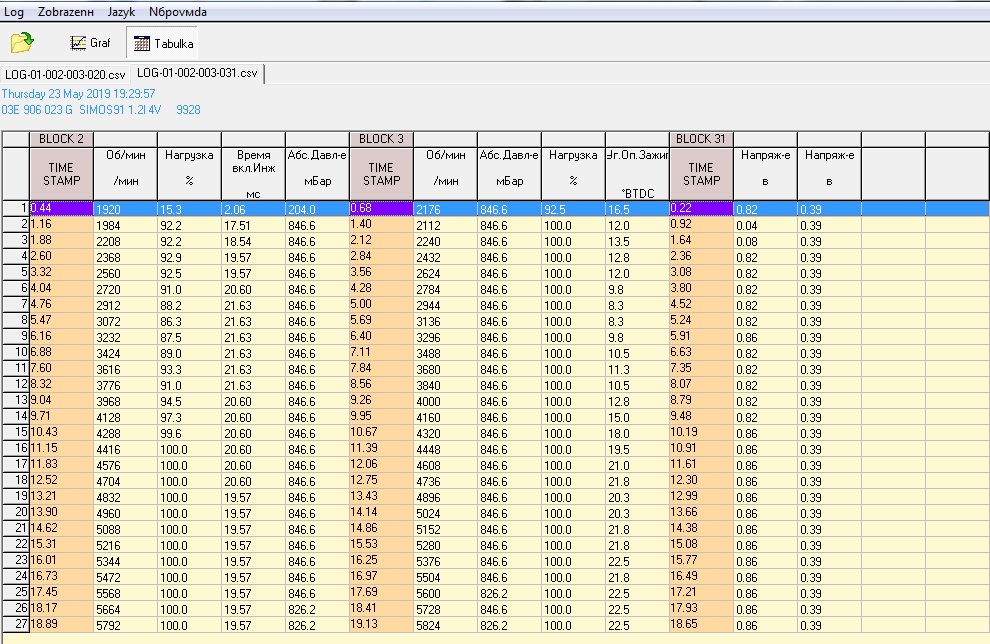Open the Jazyk language menu
Viewport: 990px width, 644px height.
click(x=121, y=12)
